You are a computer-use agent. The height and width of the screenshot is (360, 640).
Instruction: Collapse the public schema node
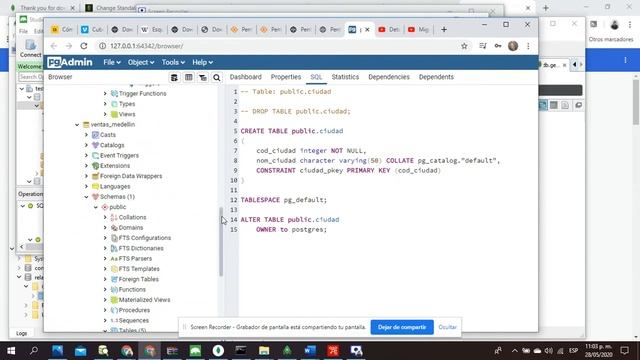(96, 207)
